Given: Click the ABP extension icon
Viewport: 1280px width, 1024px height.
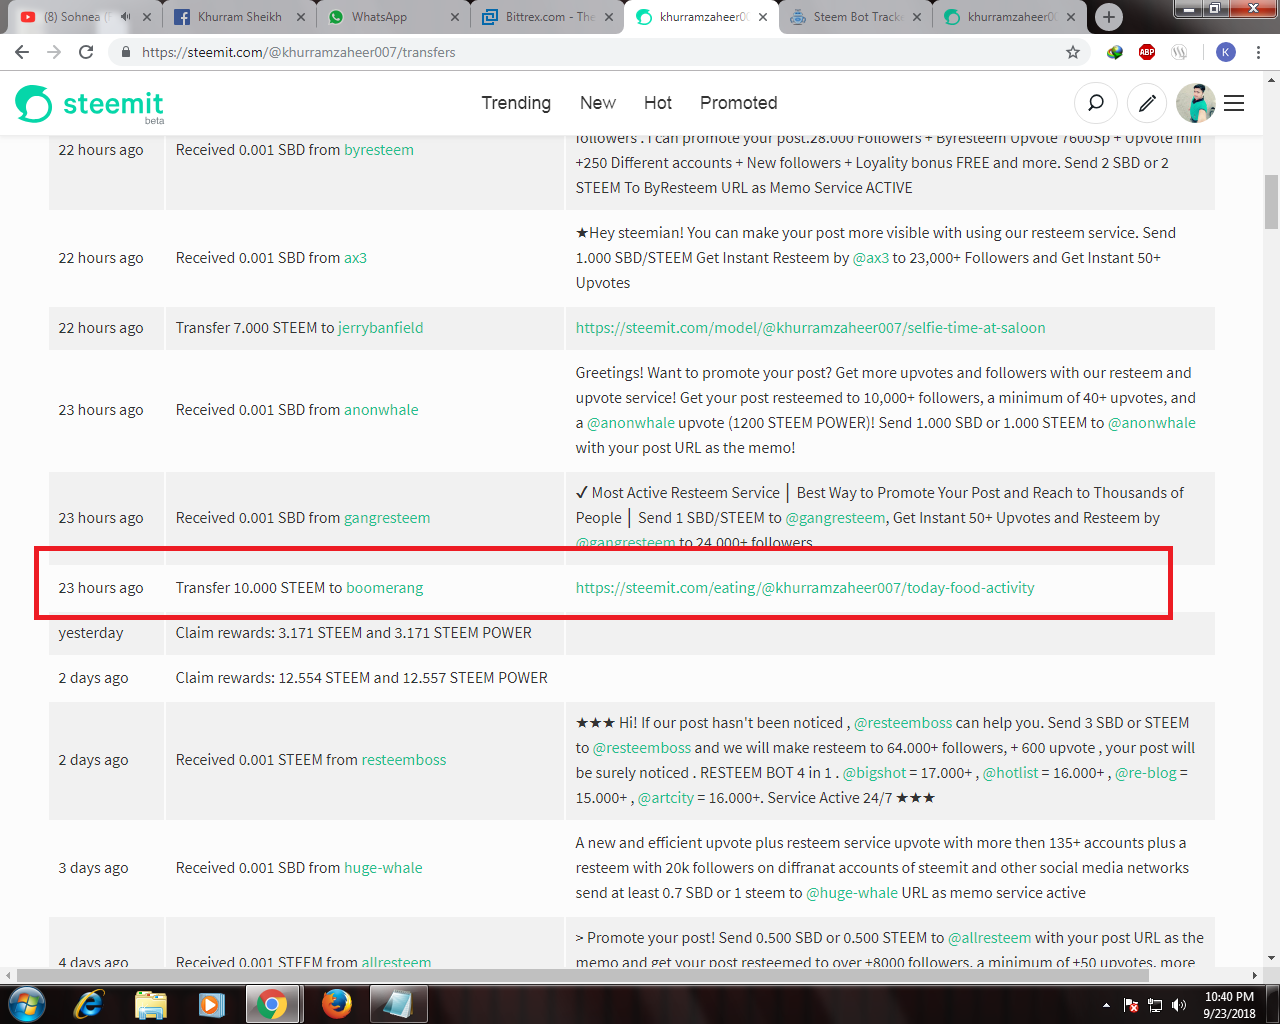Looking at the screenshot, I should 1147,52.
